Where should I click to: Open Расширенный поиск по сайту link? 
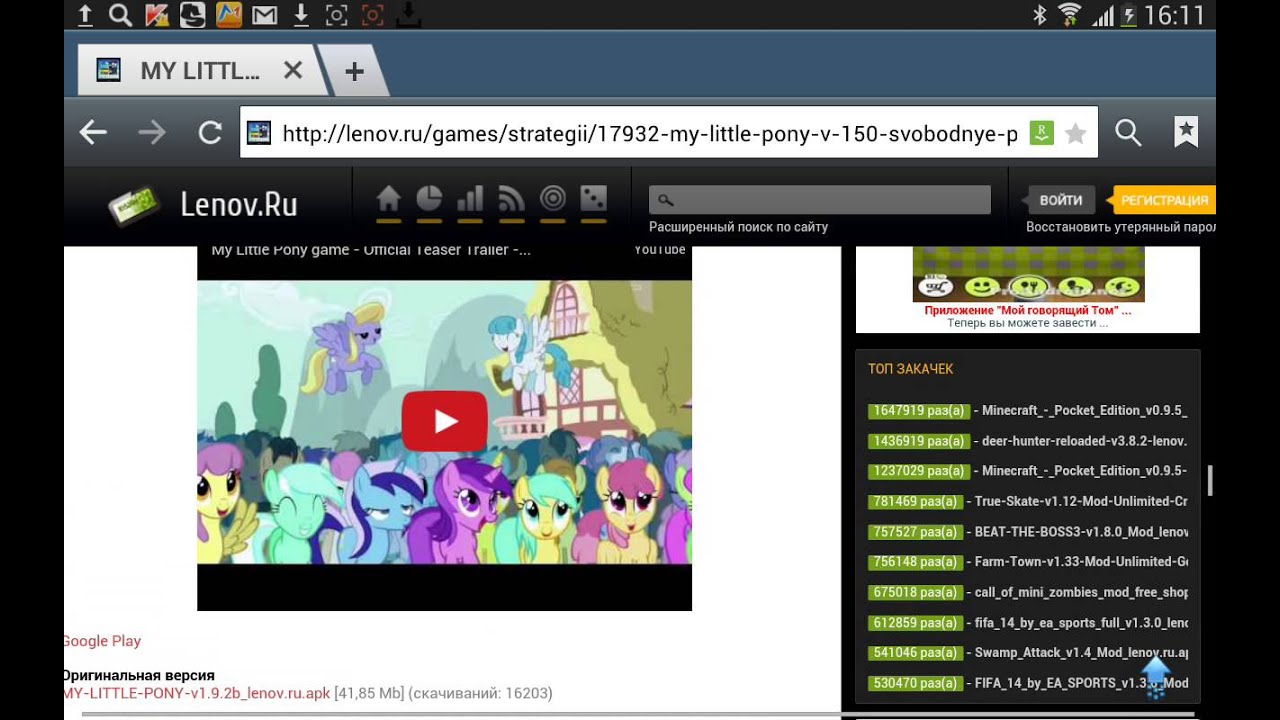pos(739,227)
